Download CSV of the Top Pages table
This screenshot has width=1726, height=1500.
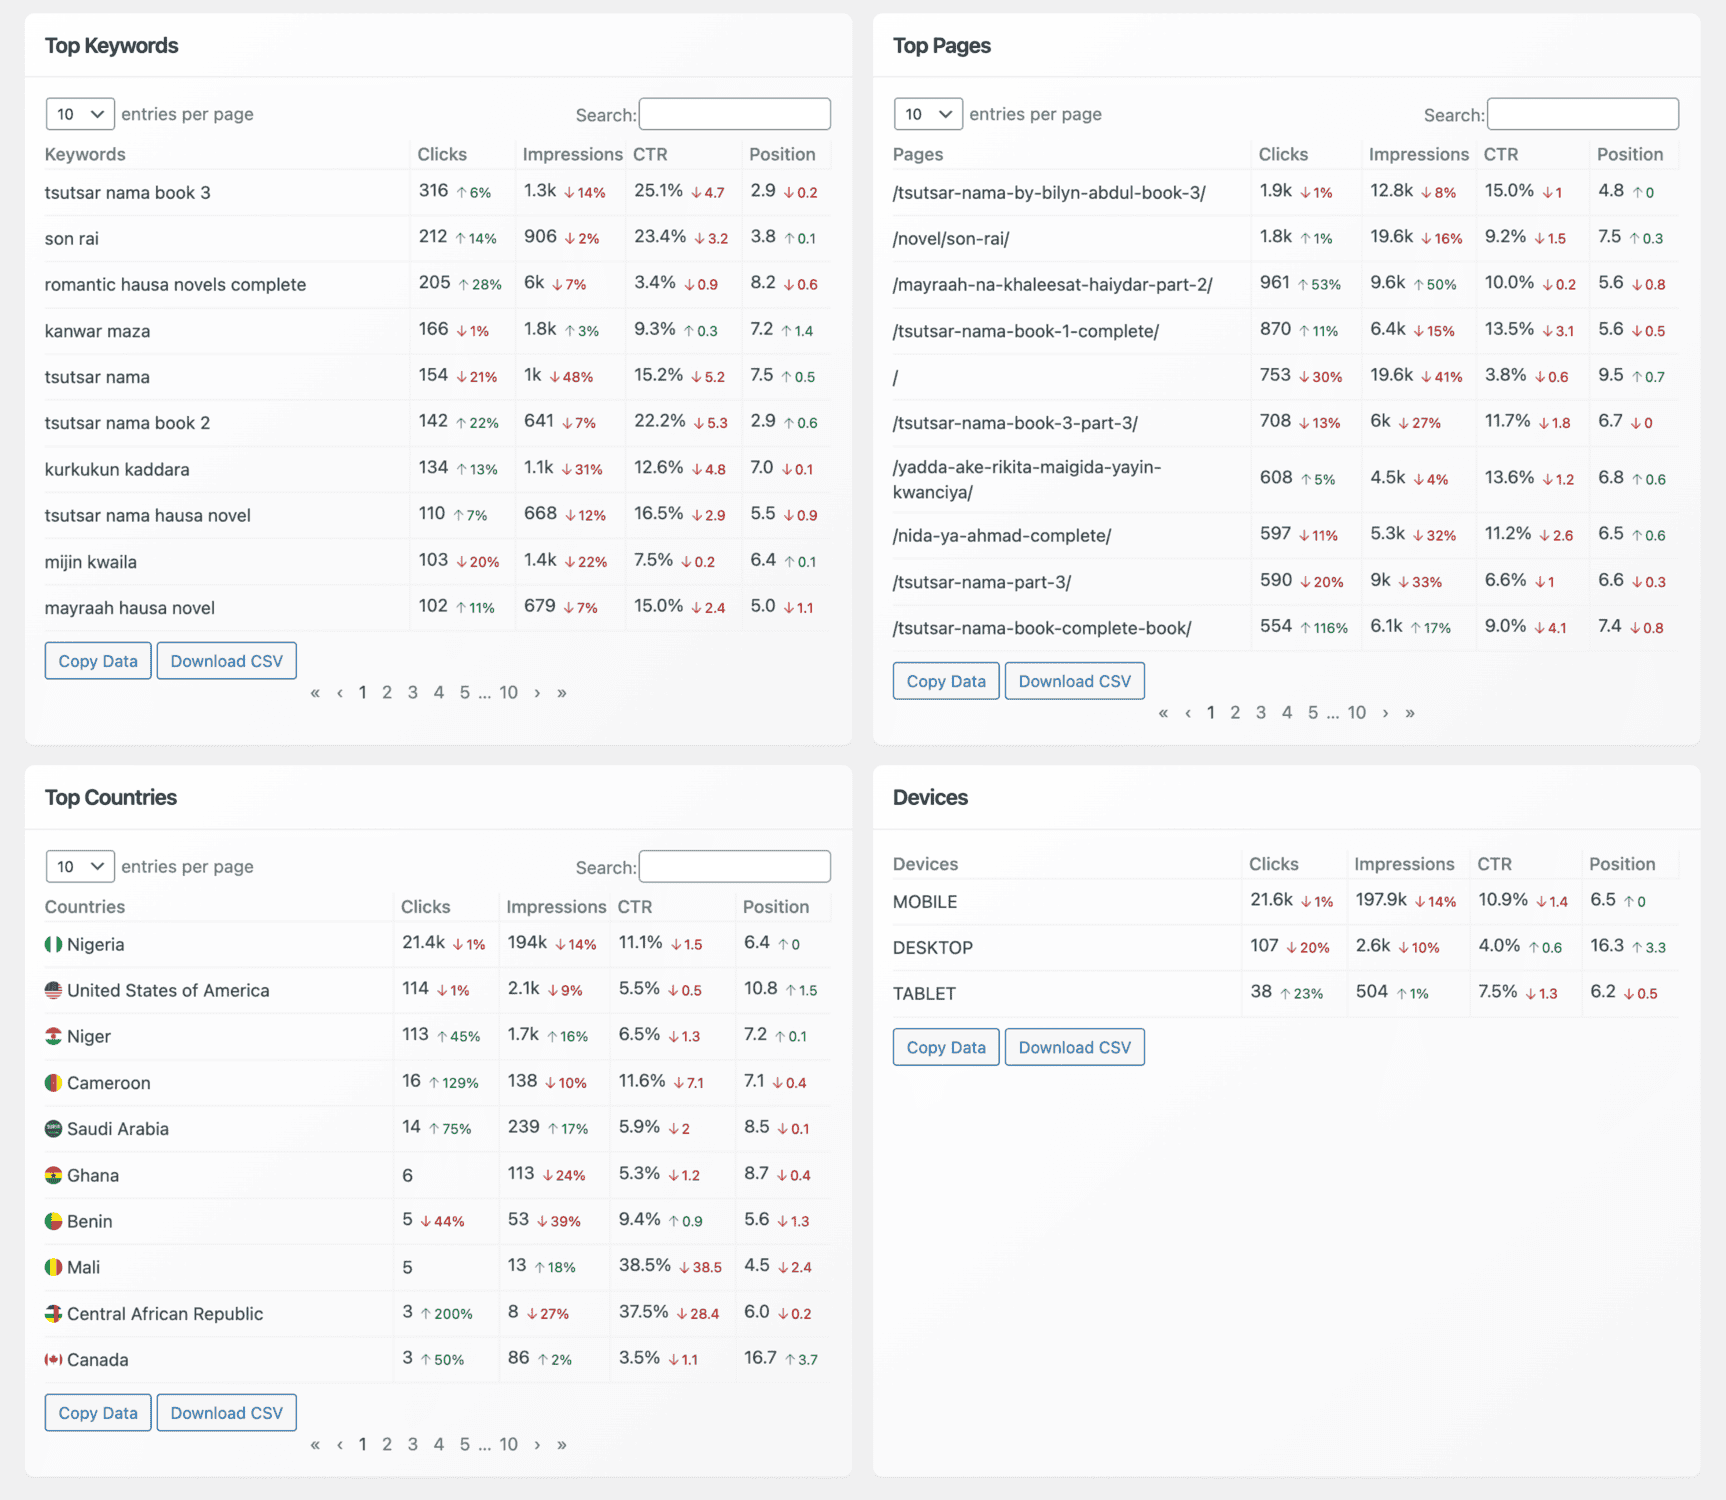1074,681
